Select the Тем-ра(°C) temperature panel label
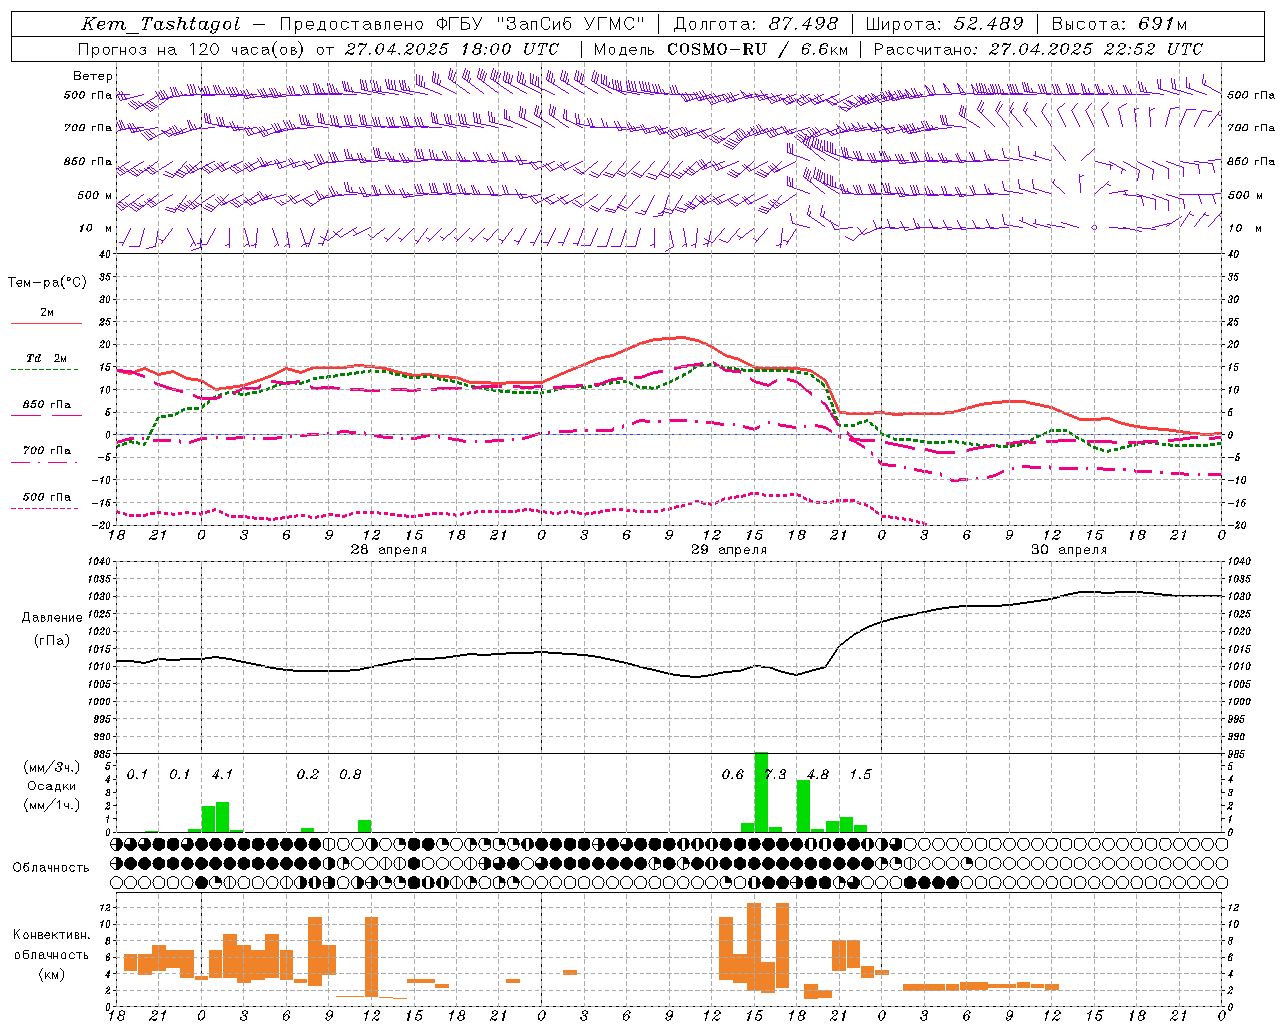1280x1024 pixels. [x=47, y=283]
